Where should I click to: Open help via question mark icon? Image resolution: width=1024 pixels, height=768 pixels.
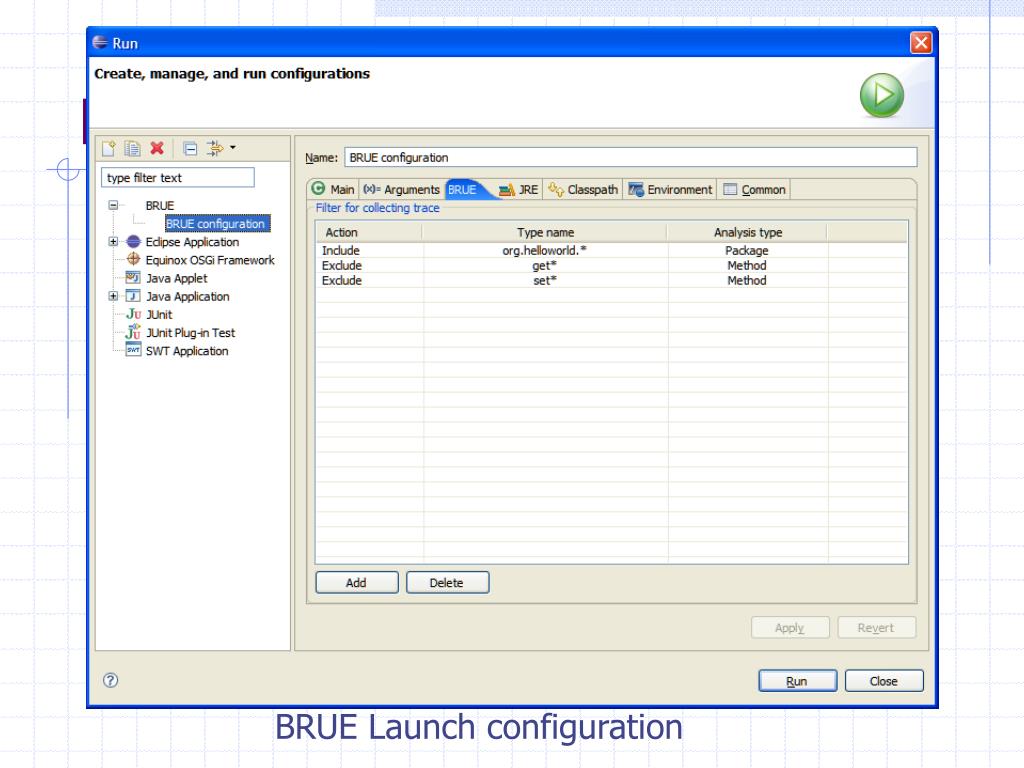(x=110, y=680)
